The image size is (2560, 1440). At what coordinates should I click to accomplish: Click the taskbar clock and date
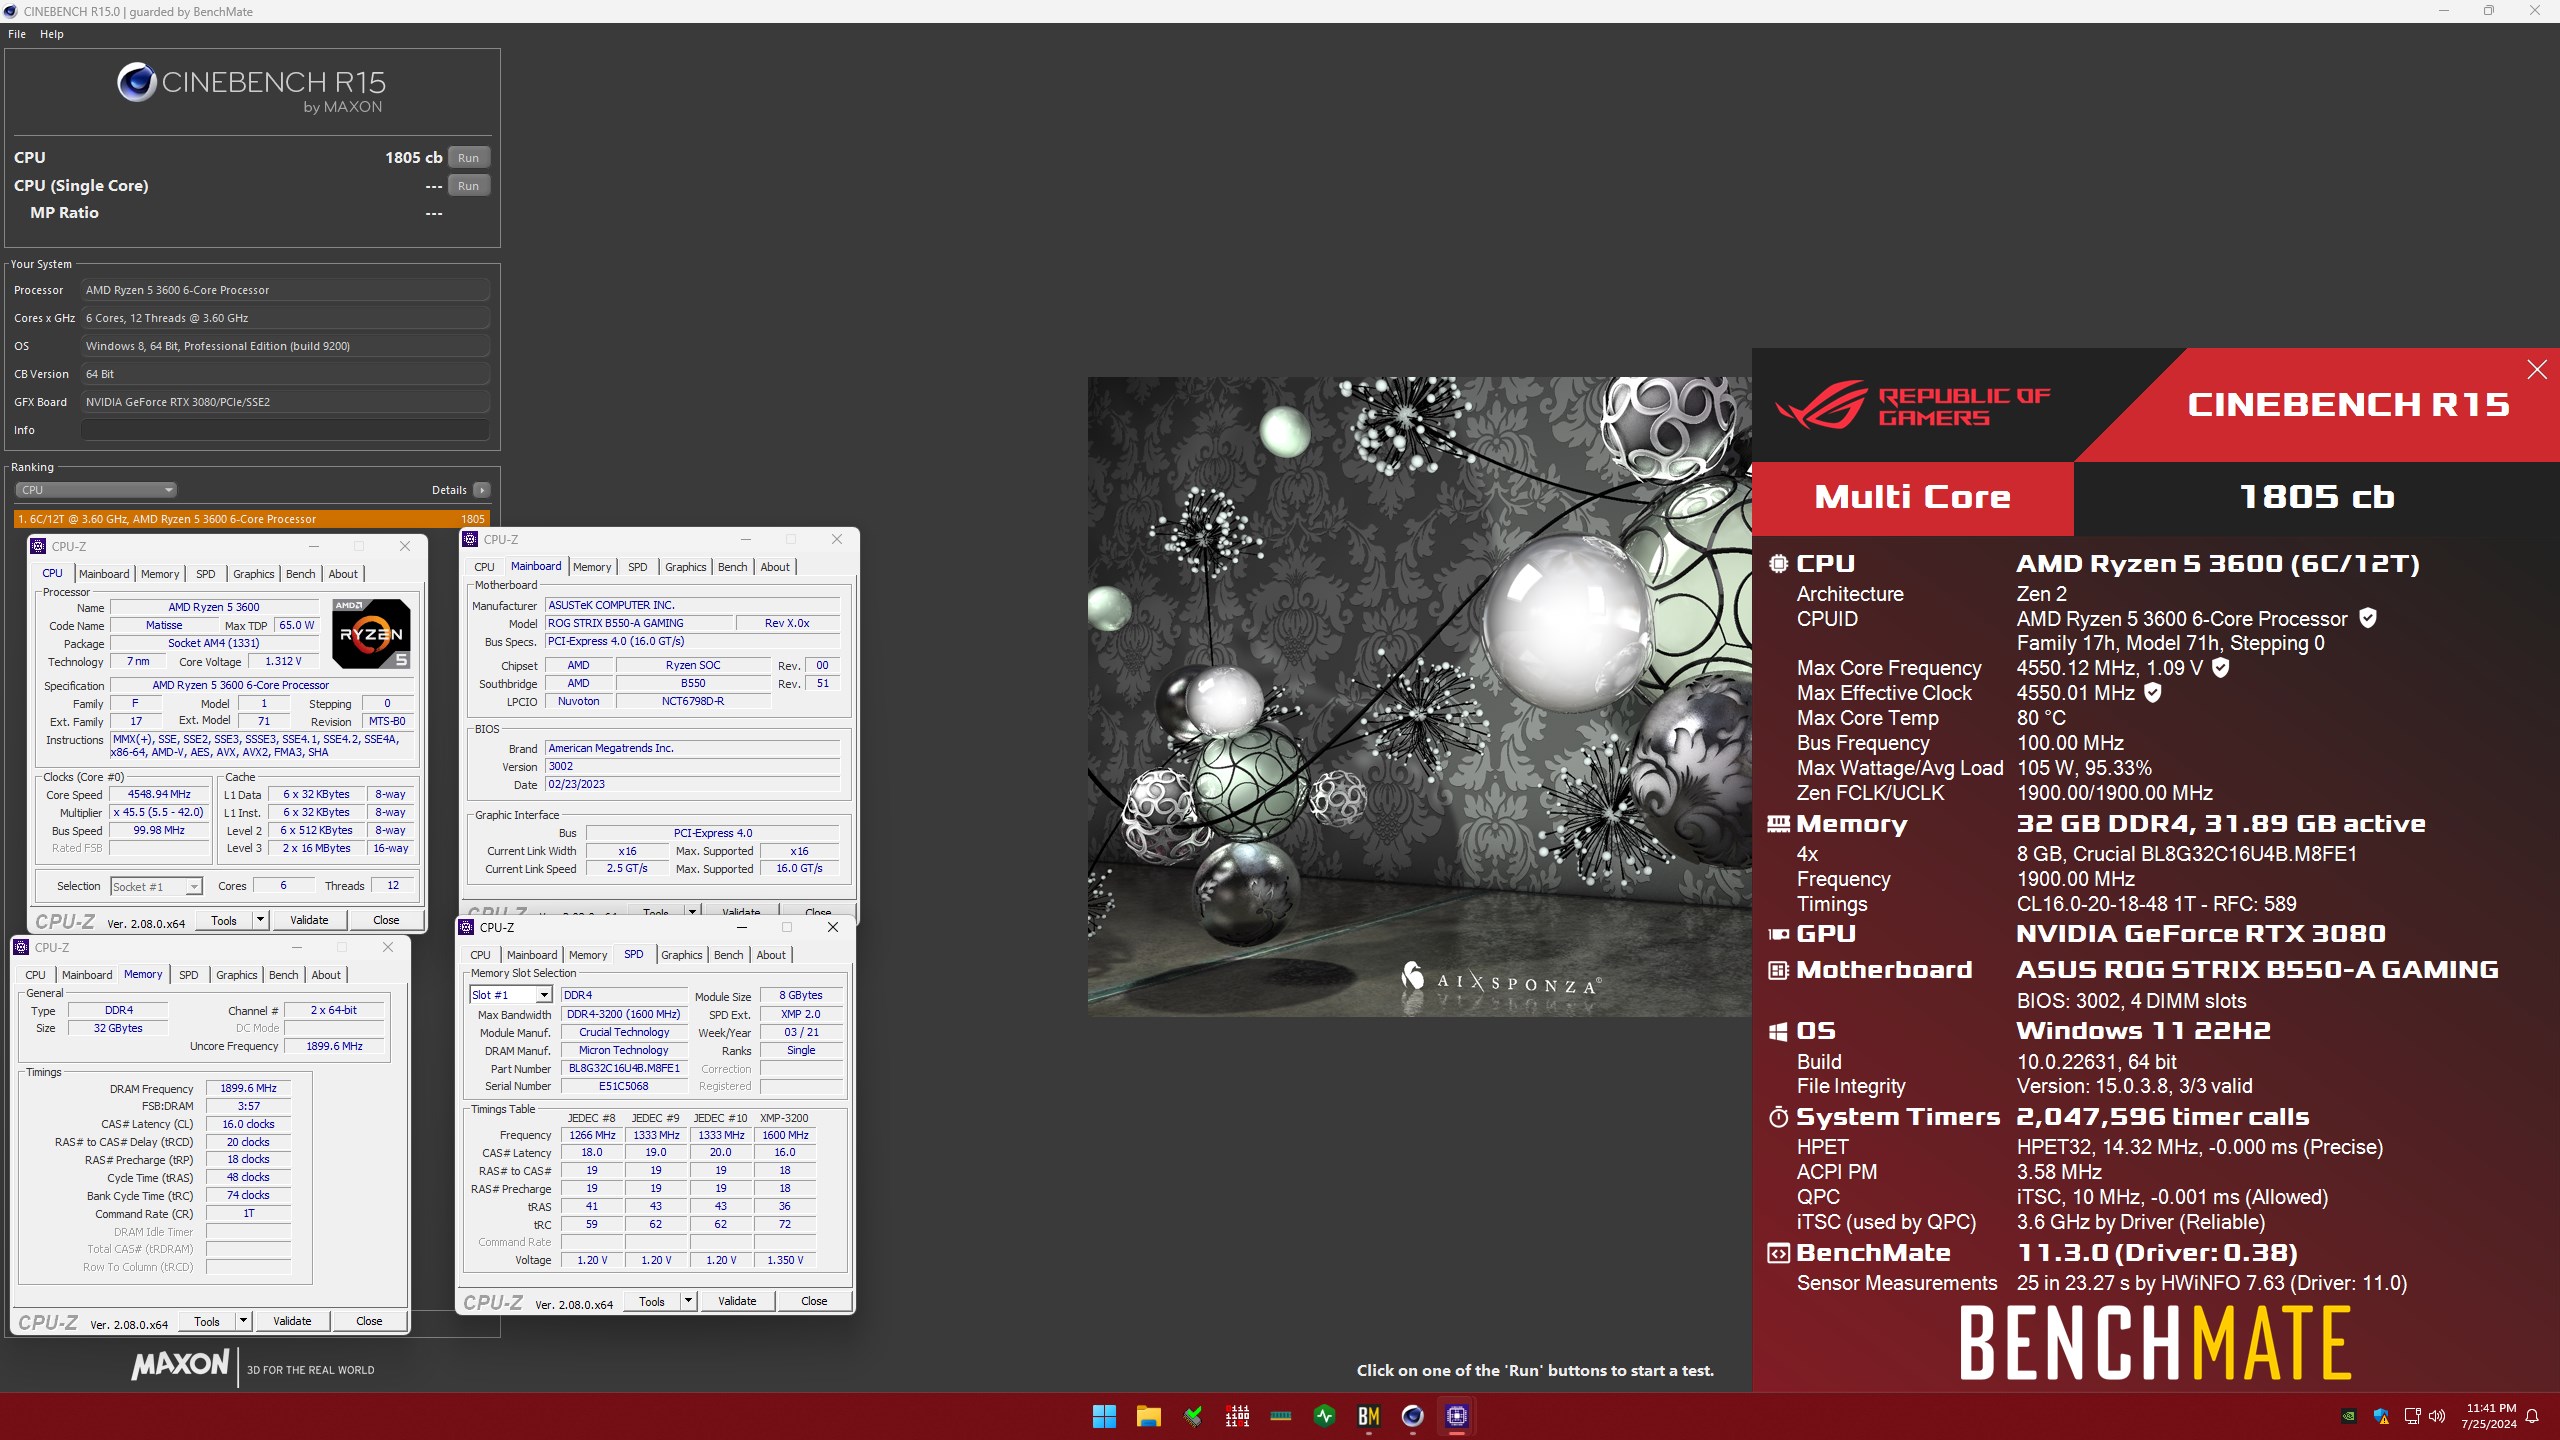[x=2489, y=1416]
